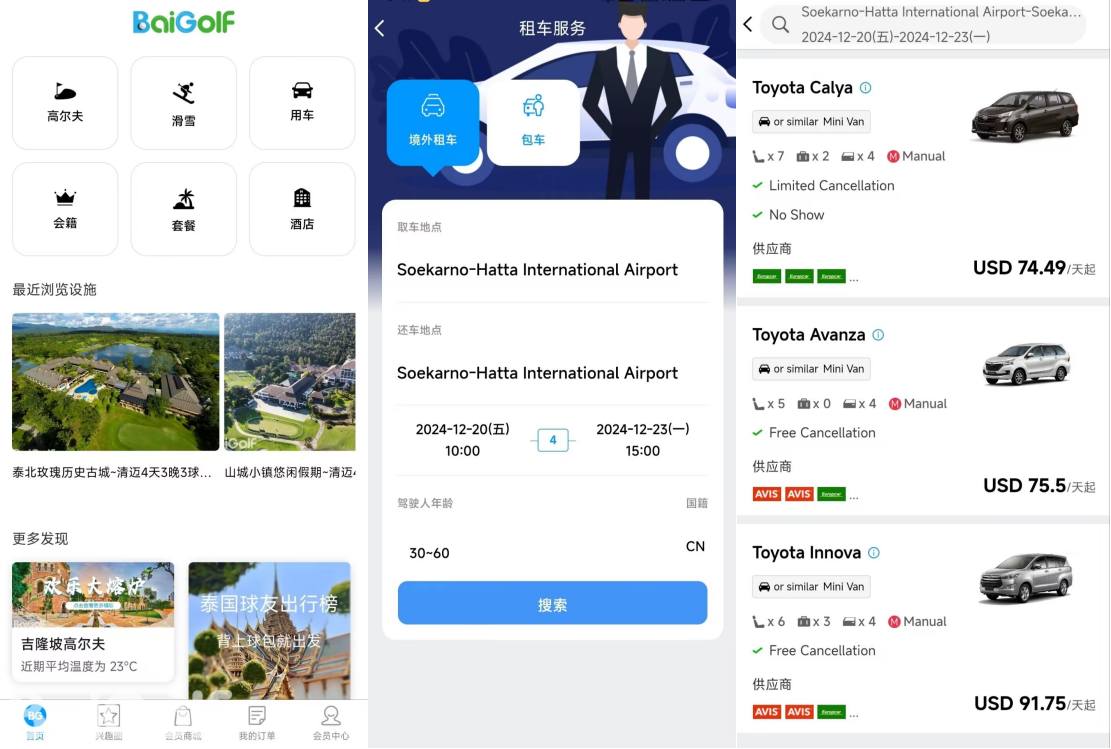Viewport: 1111px width, 749px height.
Task: Switch to the 会员中心 member center tab
Action: [331, 722]
